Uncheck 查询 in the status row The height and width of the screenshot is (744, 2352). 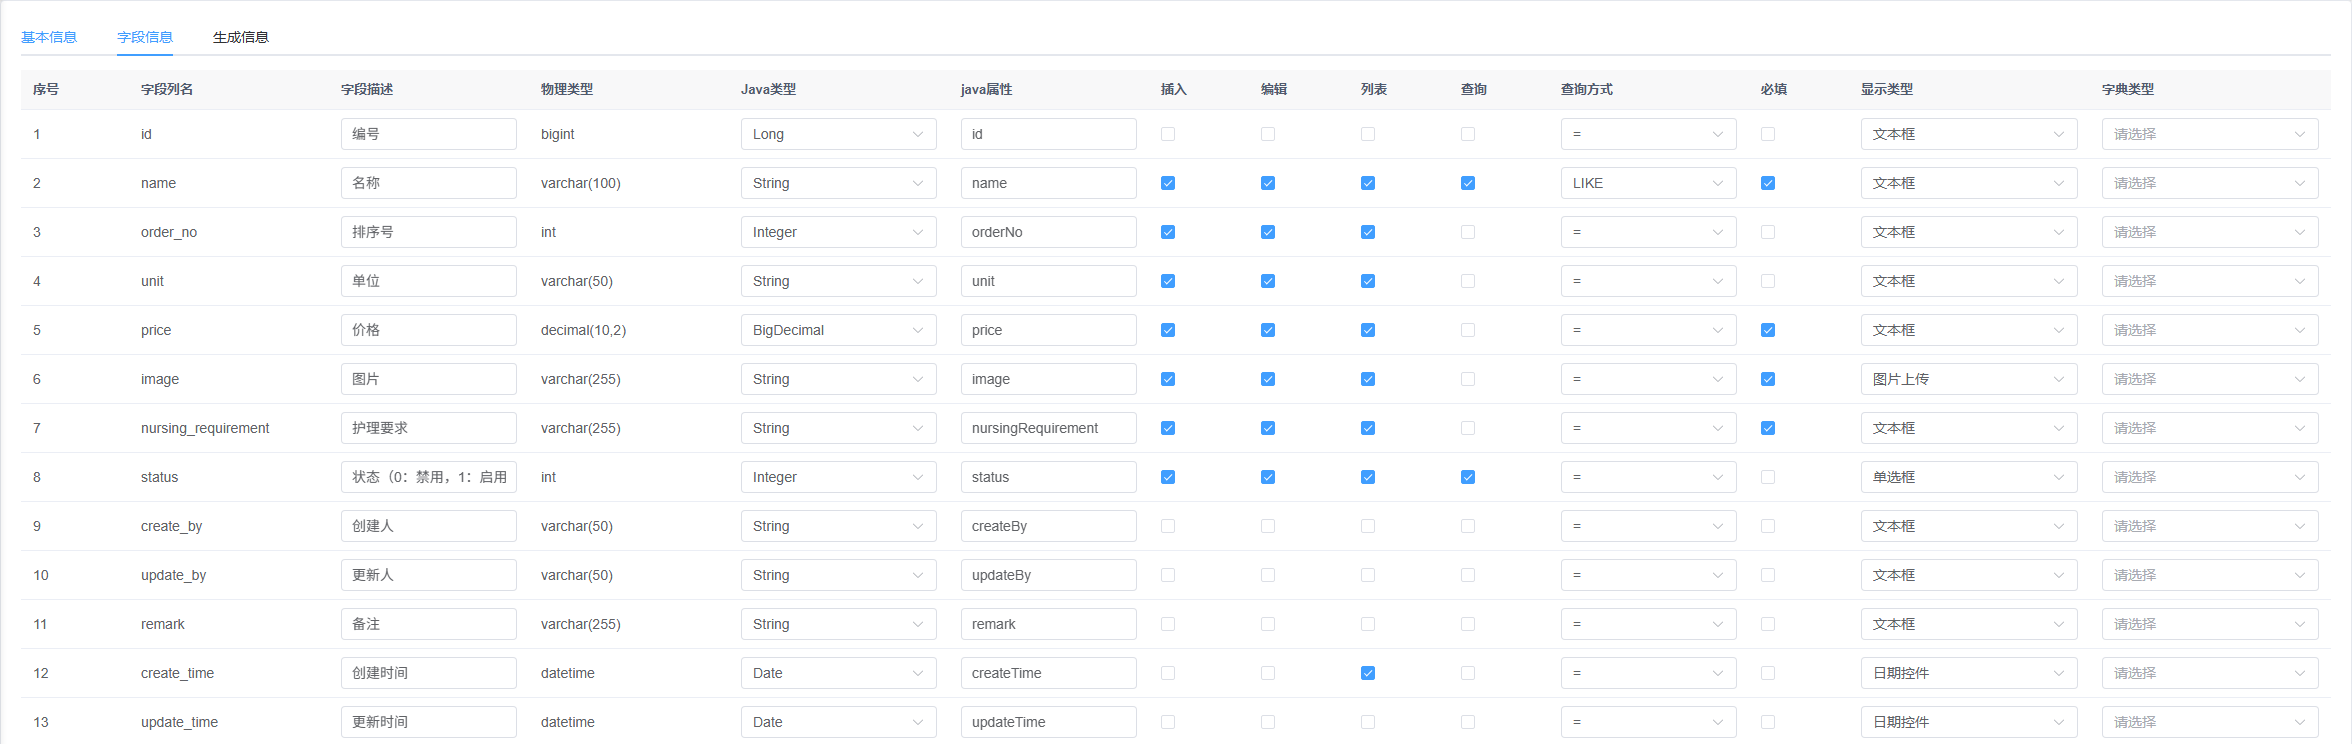coord(1468,477)
